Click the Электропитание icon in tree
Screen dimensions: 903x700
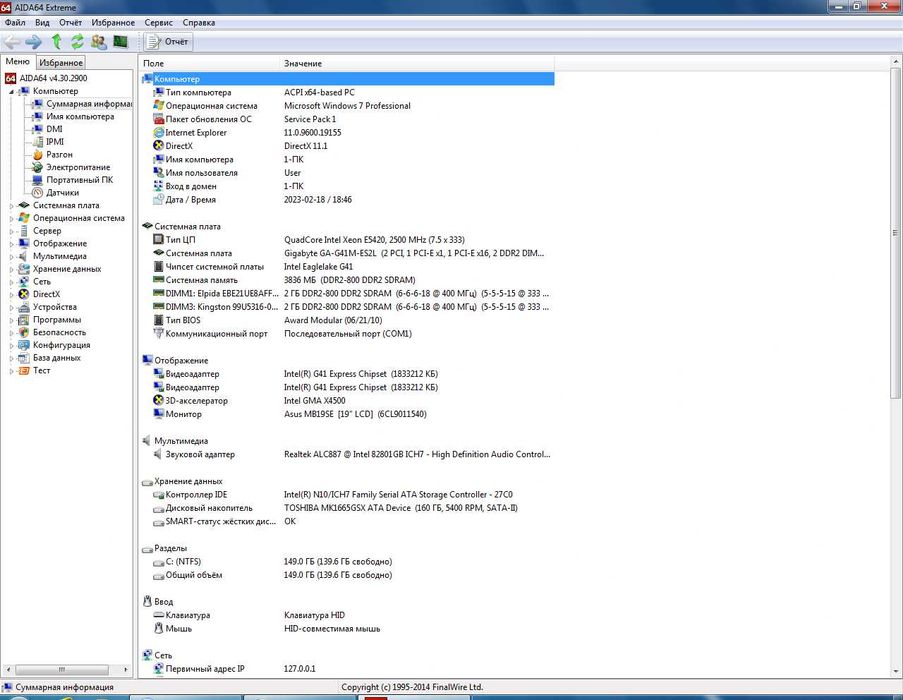pos(37,168)
